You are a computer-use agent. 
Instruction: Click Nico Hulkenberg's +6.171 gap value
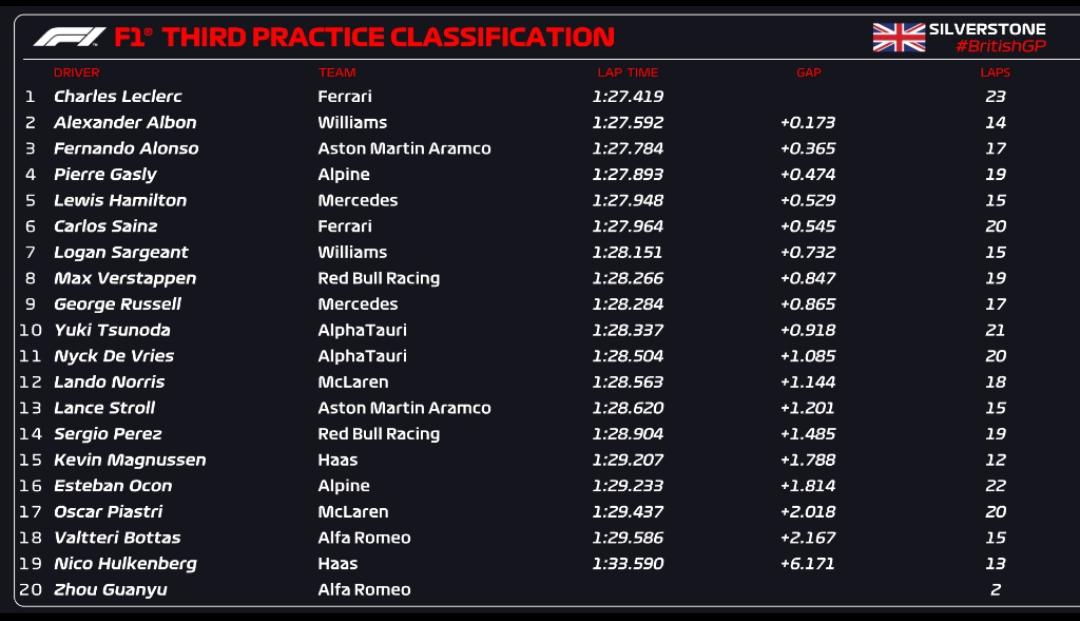coord(807,564)
